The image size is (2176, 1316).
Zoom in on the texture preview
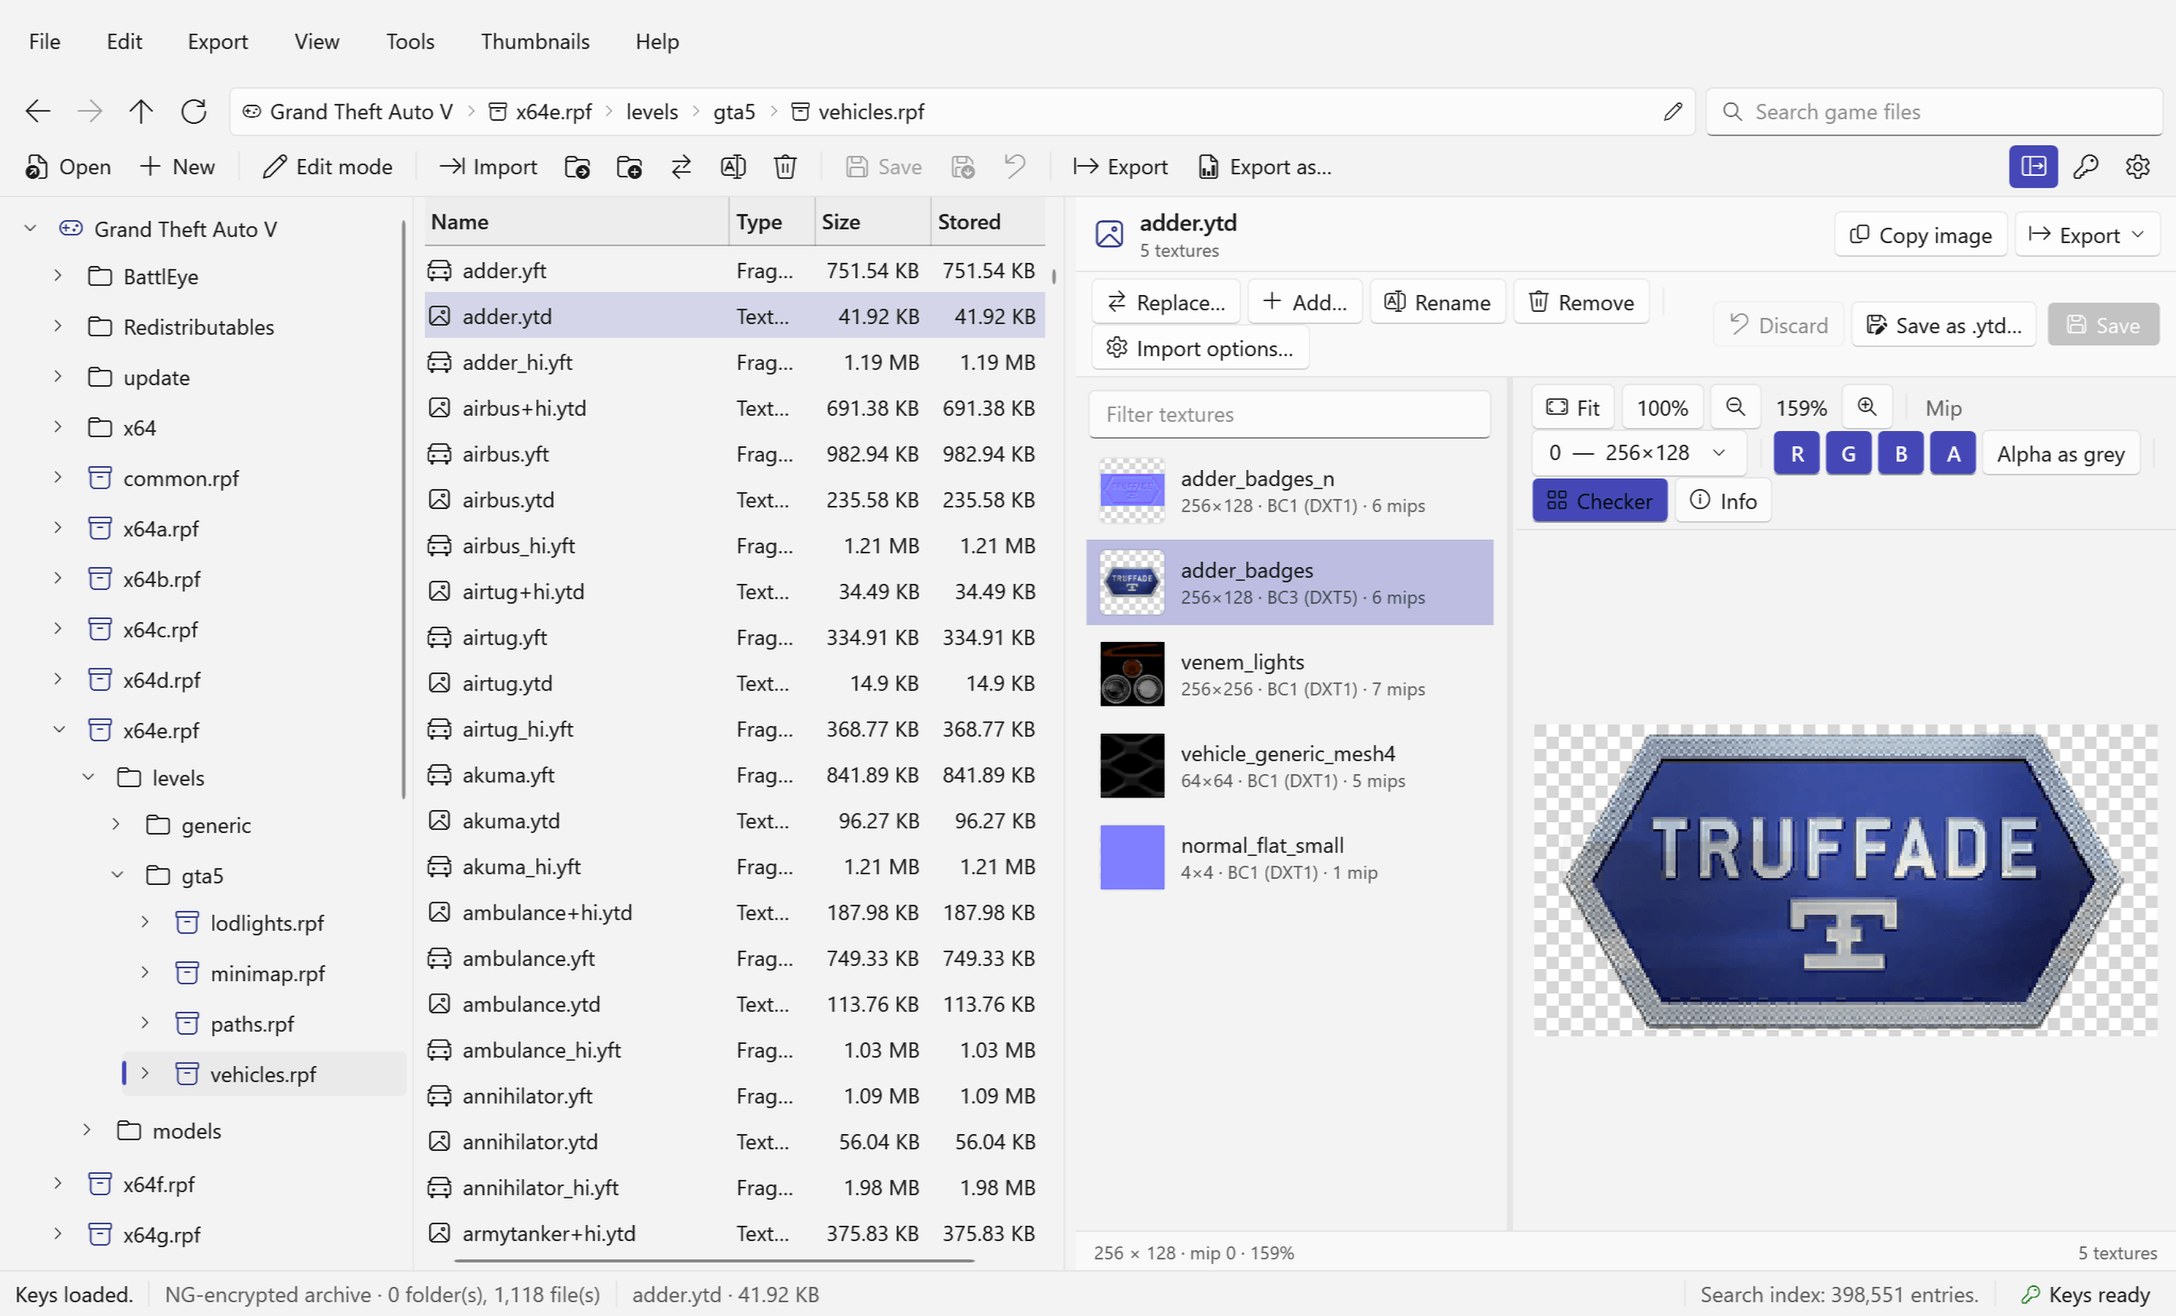pyautogui.click(x=1866, y=407)
